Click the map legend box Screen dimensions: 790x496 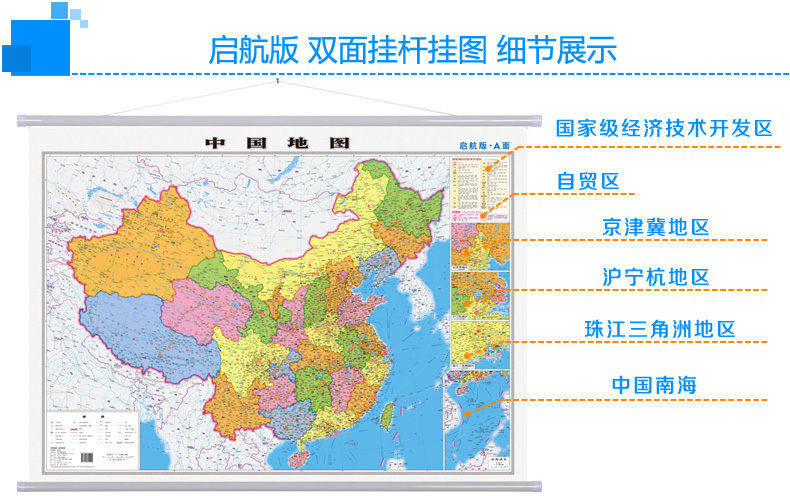pyautogui.click(x=93, y=440)
